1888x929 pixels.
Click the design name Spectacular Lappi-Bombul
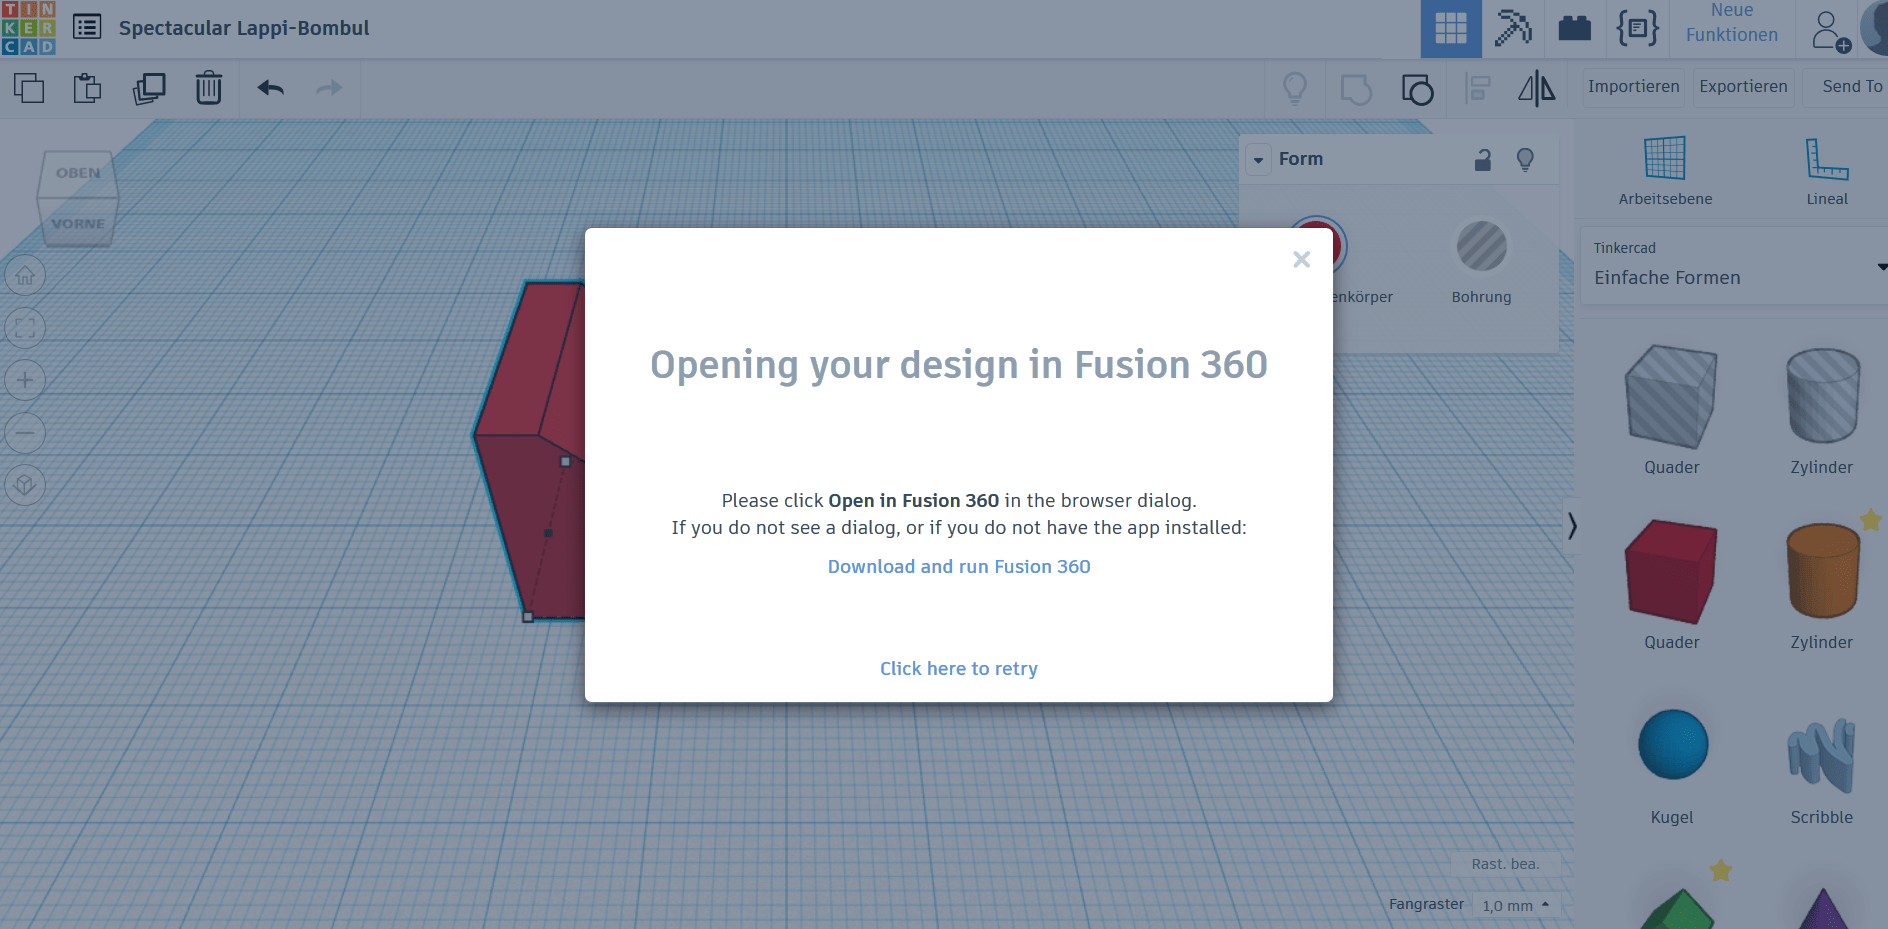point(244,28)
